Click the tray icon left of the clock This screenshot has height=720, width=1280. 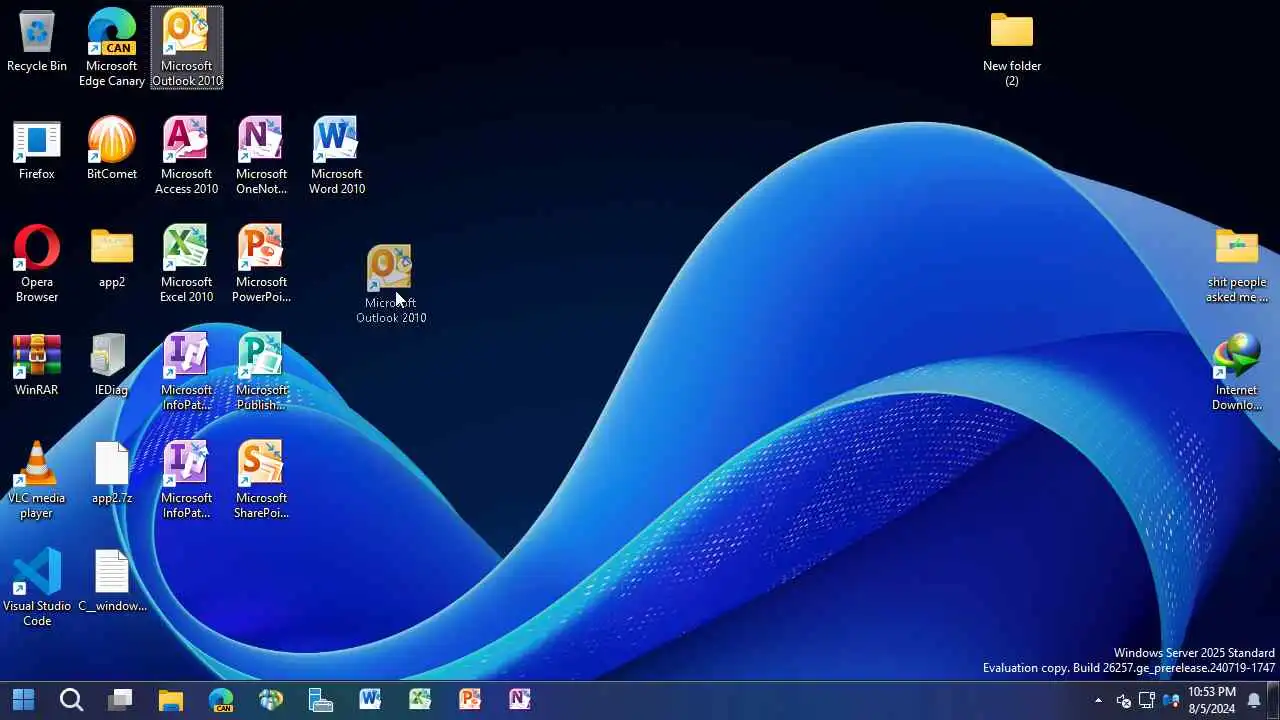click(x=1171, y=700)
